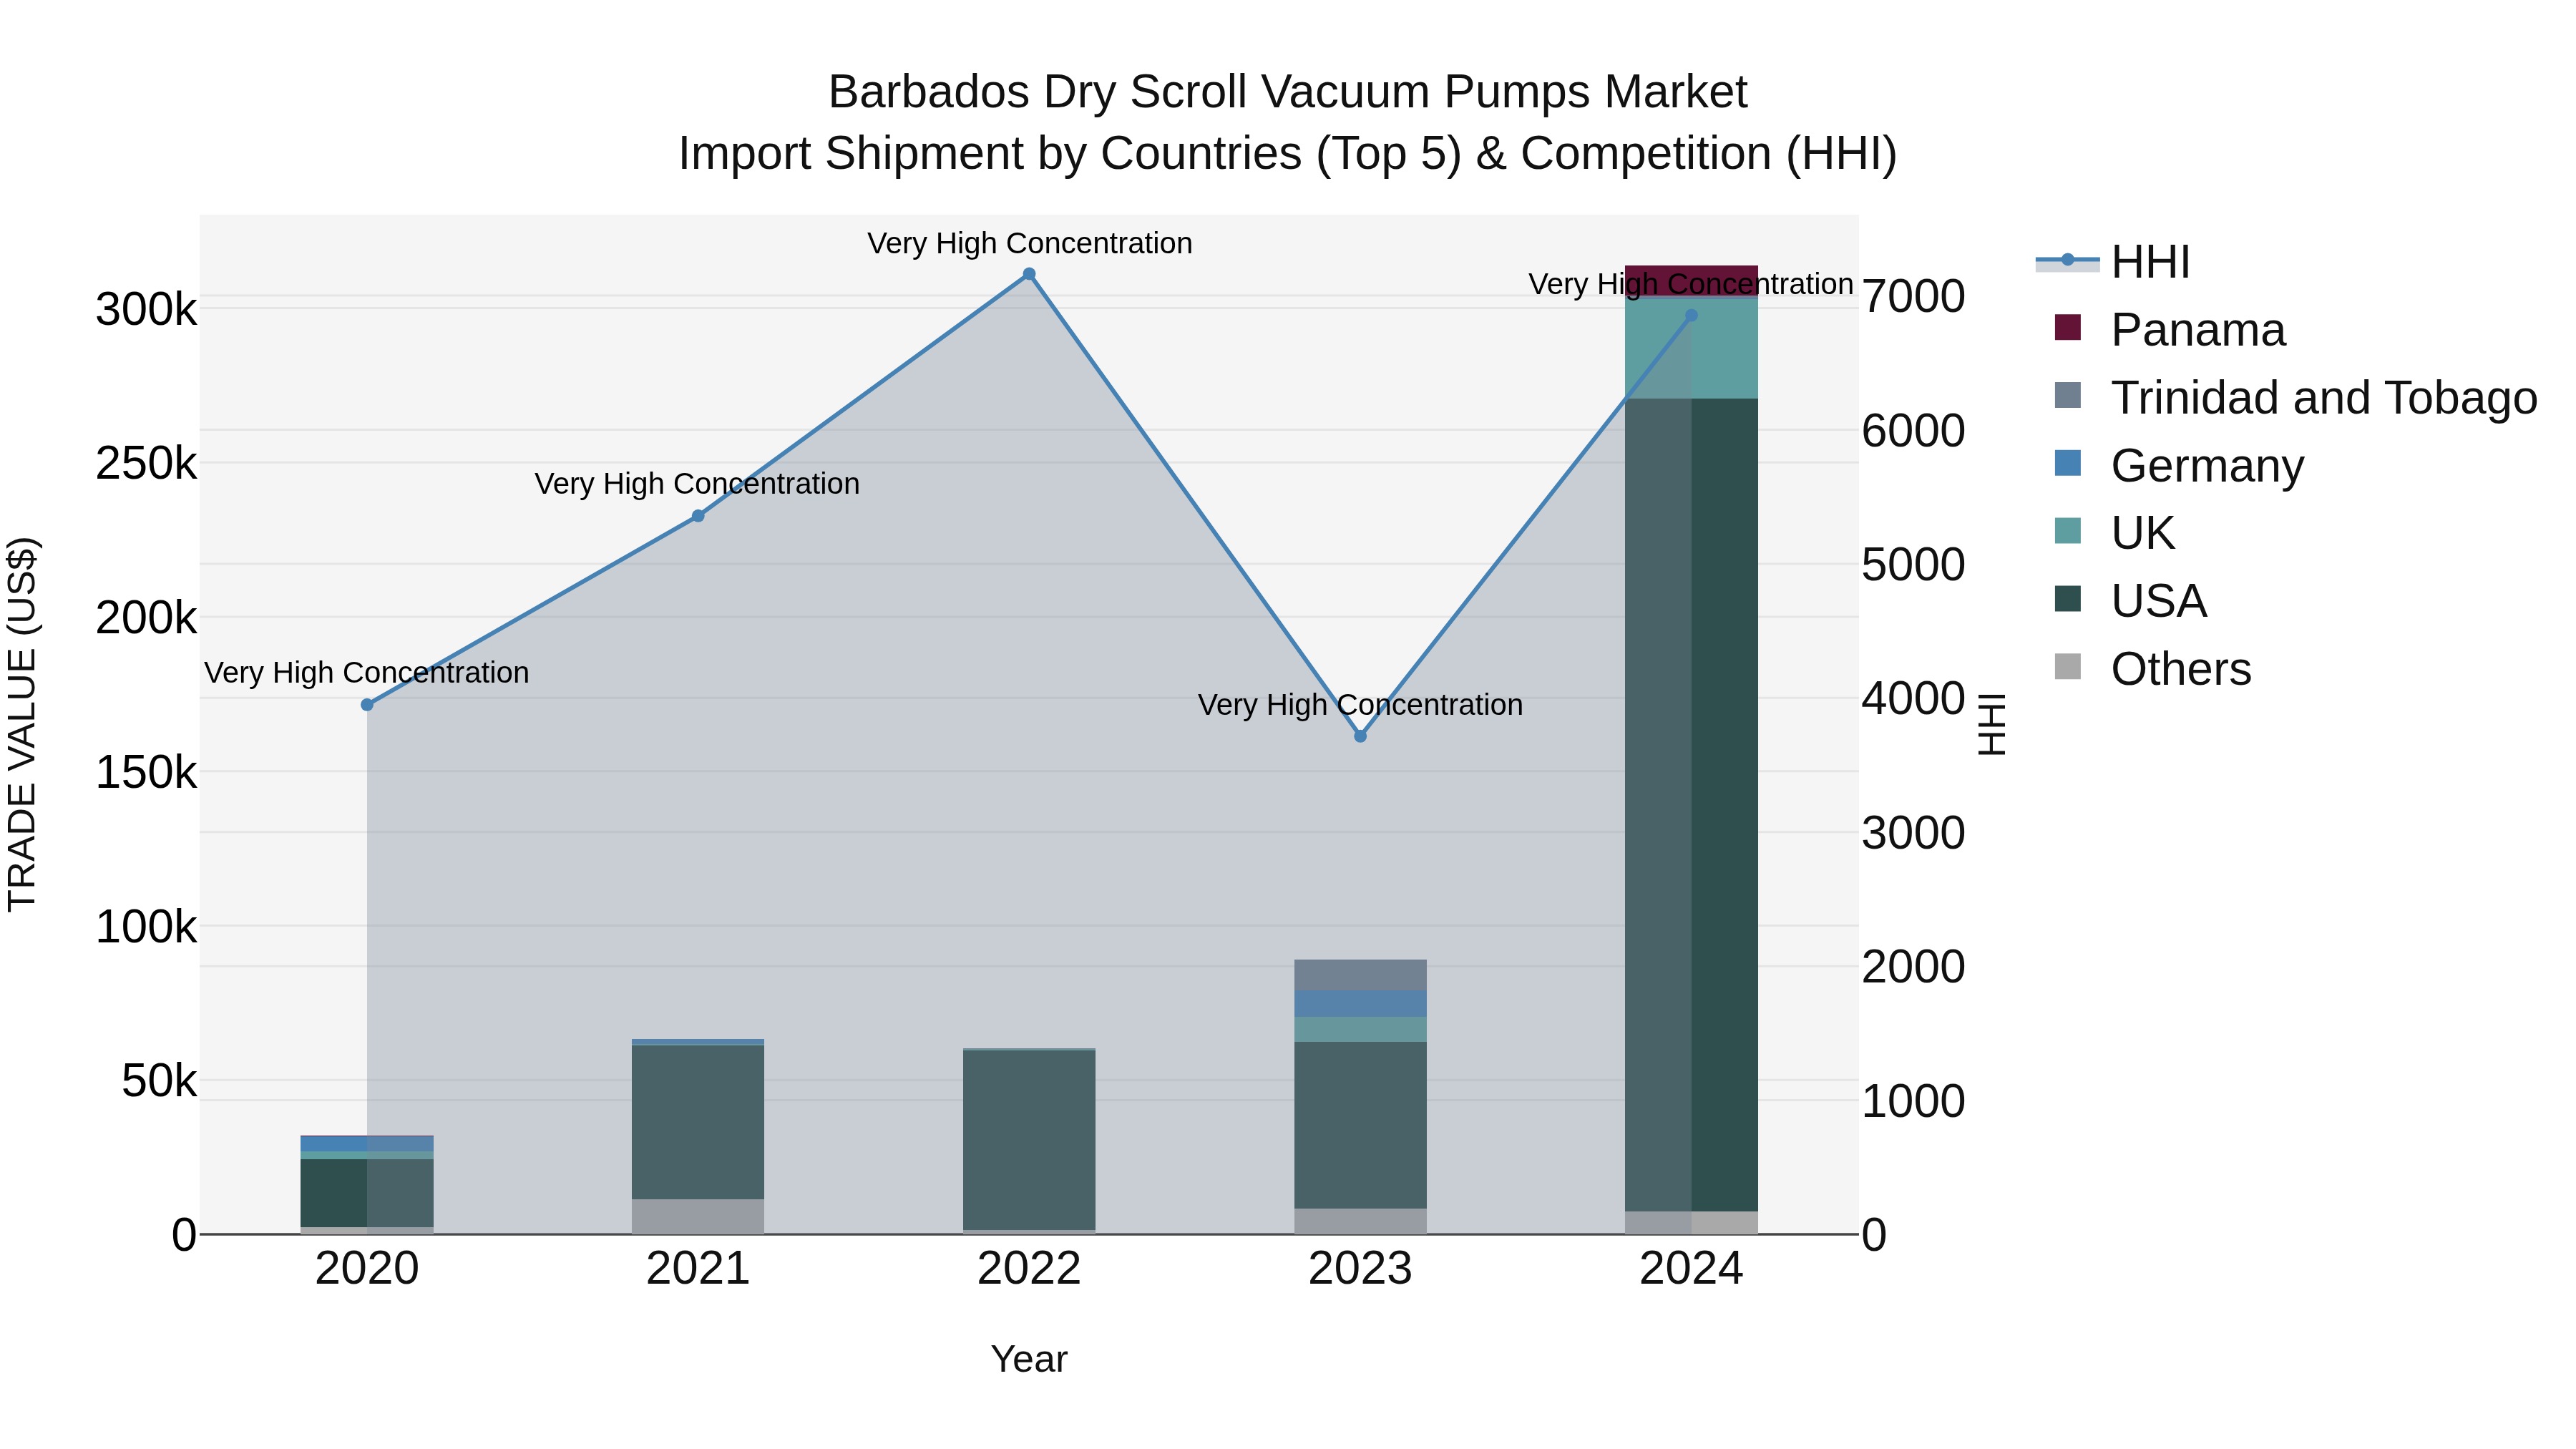Viewport: 2576px width, 1449px height.
Task: Click 2020 Very High Concentration annotation
Action: 367,673
